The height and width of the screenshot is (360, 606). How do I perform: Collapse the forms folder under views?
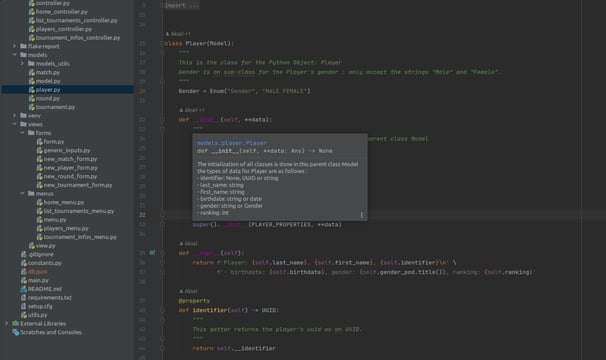pos(22,133)
